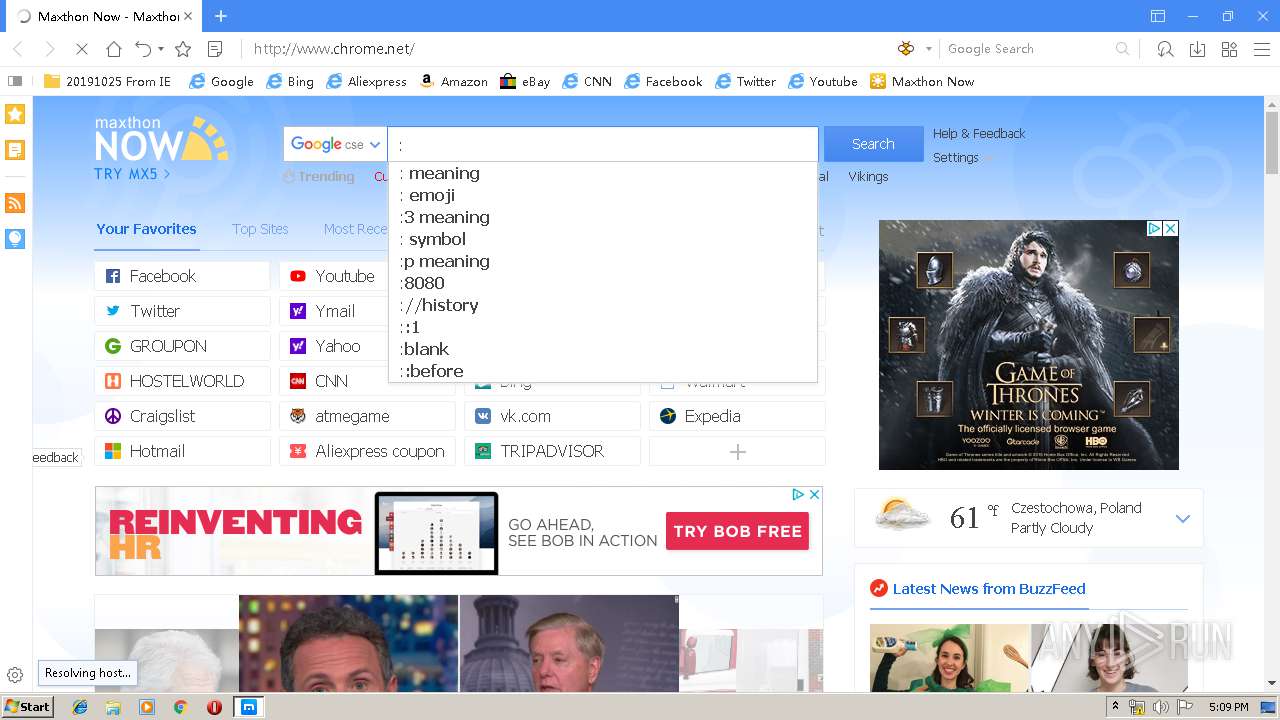Open Maxthon Now bookmark in bookmarks bar
Viewport: 1280px width, 720px height.
point(922,81)
